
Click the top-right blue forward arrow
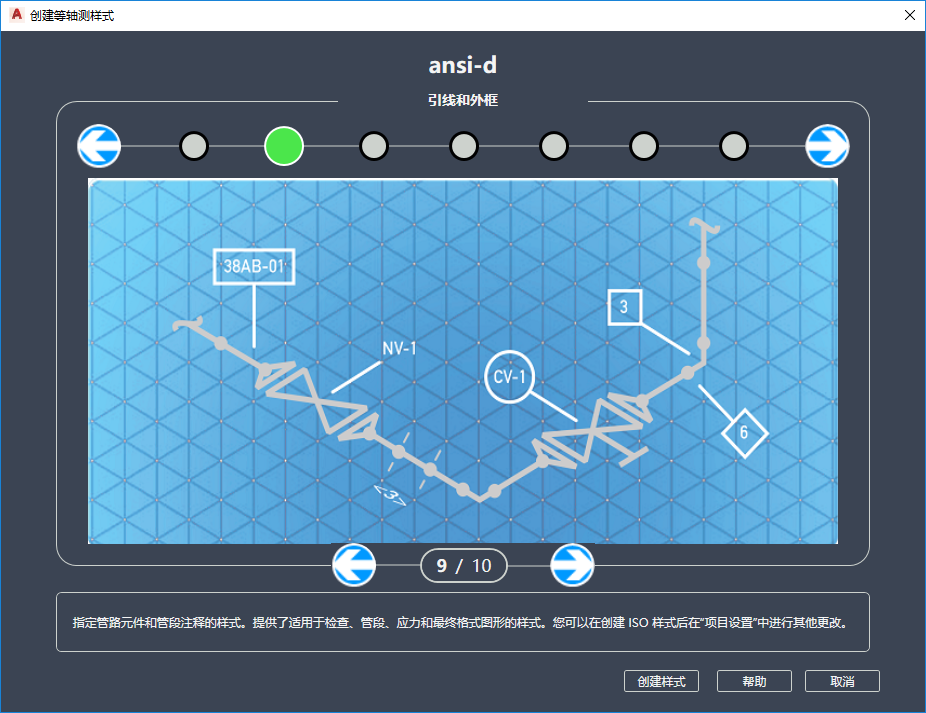[827, 146]
